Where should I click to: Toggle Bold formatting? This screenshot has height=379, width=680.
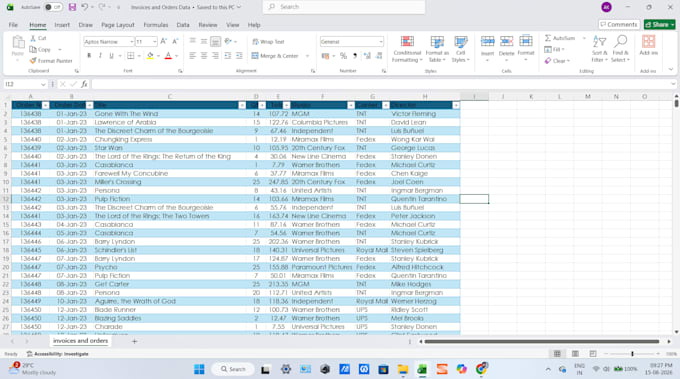(x=89, y=56)
